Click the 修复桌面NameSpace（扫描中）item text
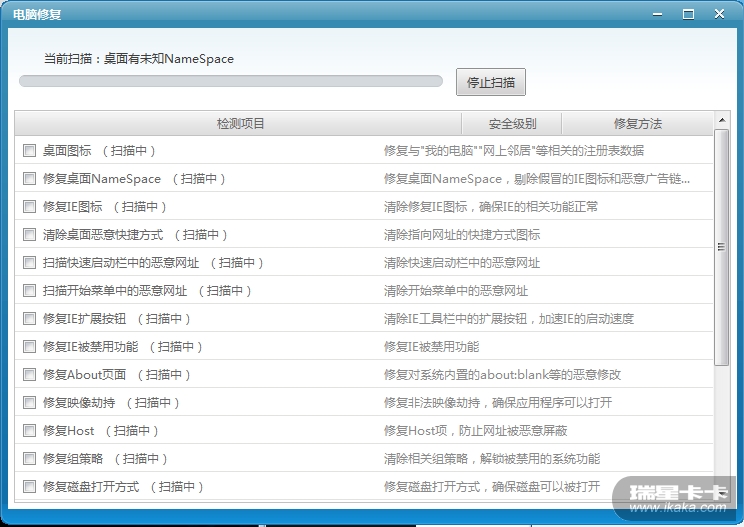This screenshot has height=527, width=744. pos(134,179)
